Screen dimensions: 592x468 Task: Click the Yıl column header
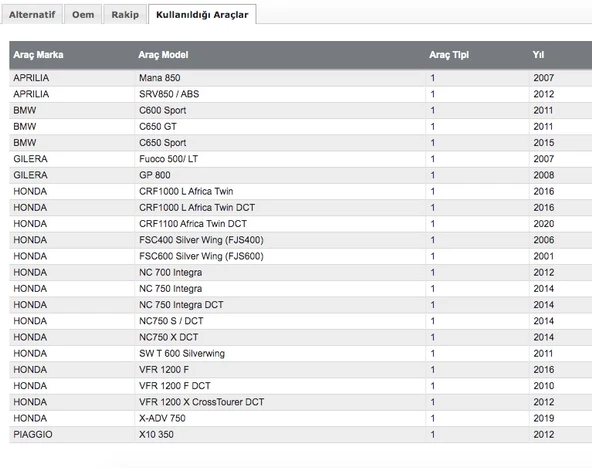[x=538, y=55]
